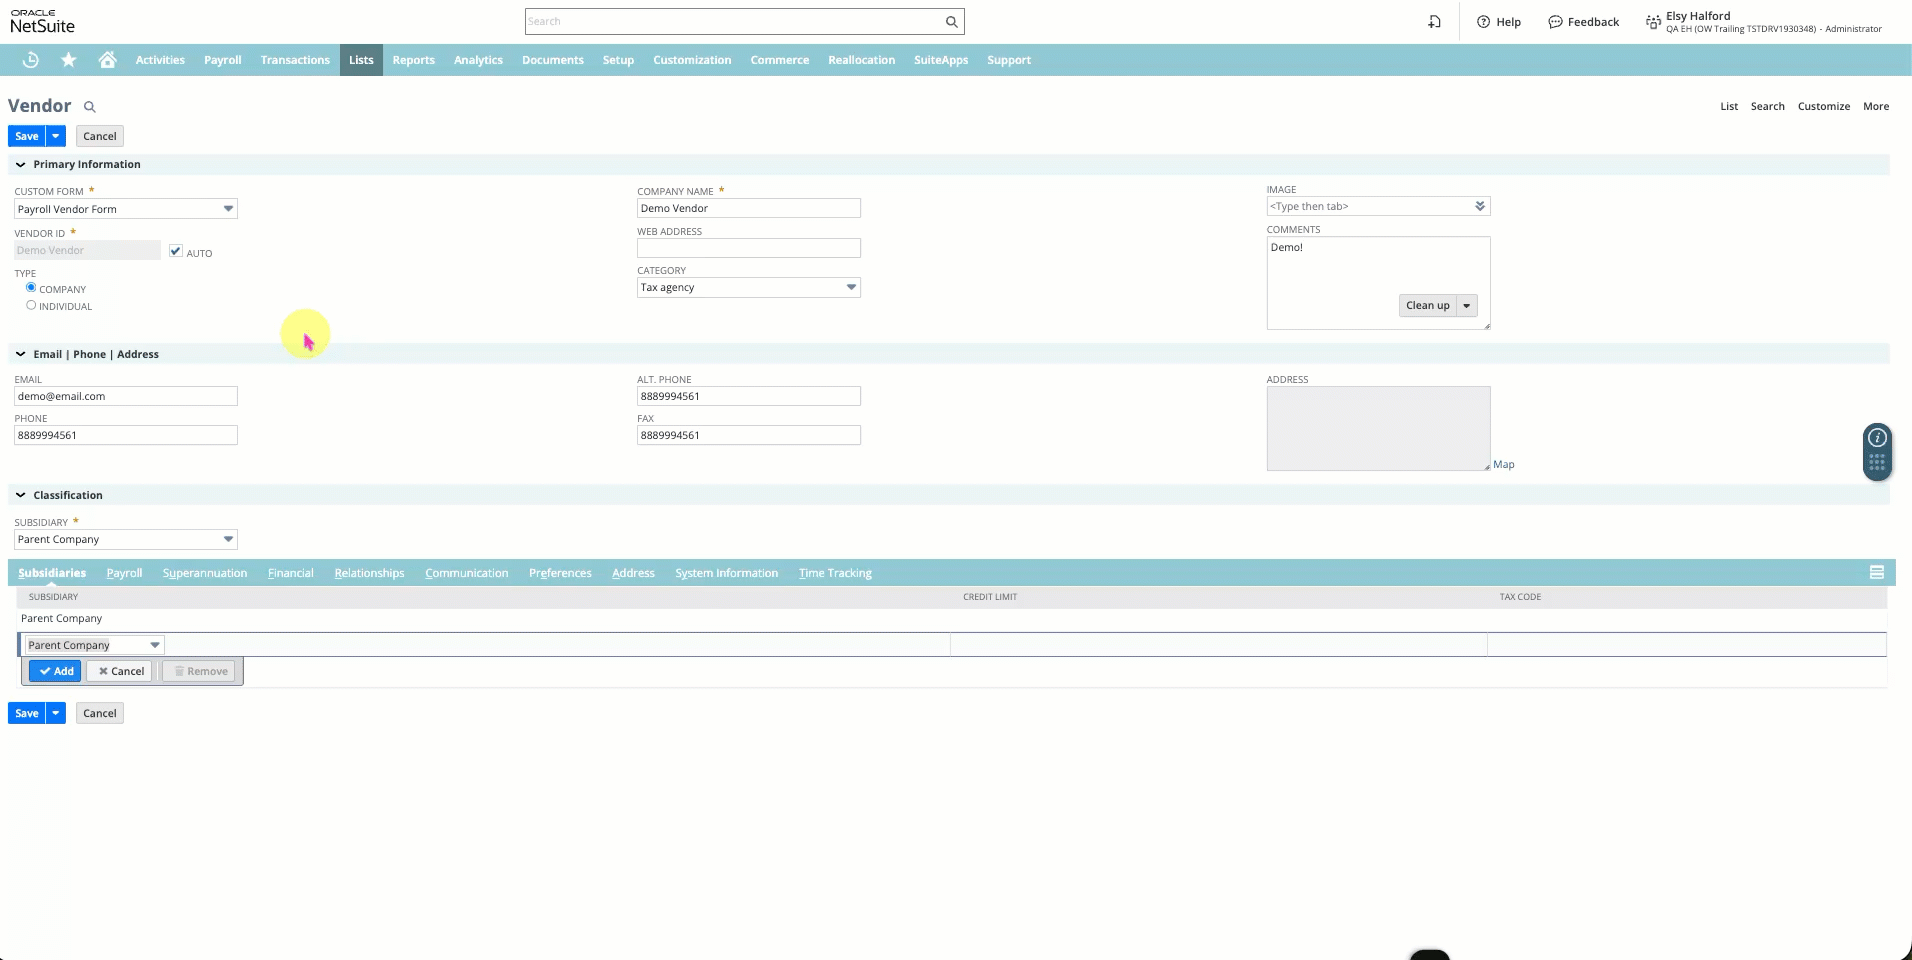Click the global search magnifier icon

(951, 21)
